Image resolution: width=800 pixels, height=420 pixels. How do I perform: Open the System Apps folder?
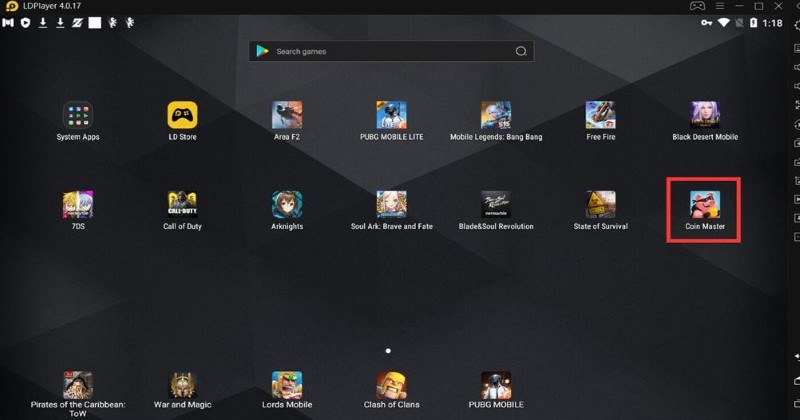tap(78, 115)
